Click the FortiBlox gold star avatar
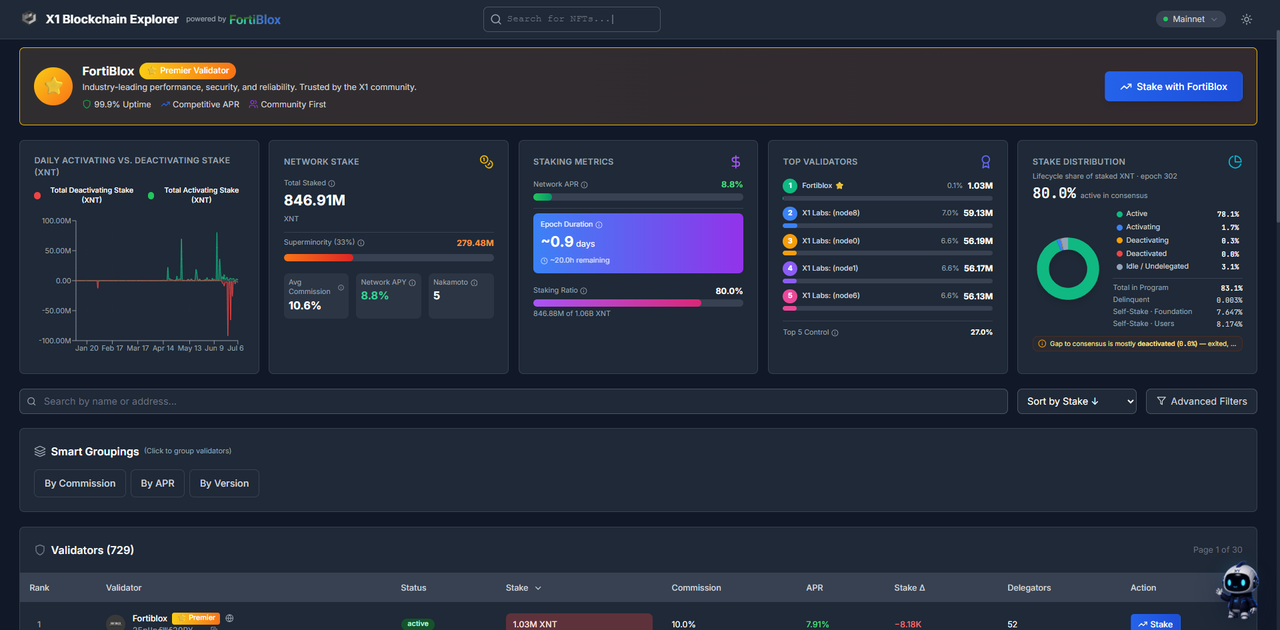The height and width of the screenshot is (630, 1280). pyautogui.click(x=53, y=86)
